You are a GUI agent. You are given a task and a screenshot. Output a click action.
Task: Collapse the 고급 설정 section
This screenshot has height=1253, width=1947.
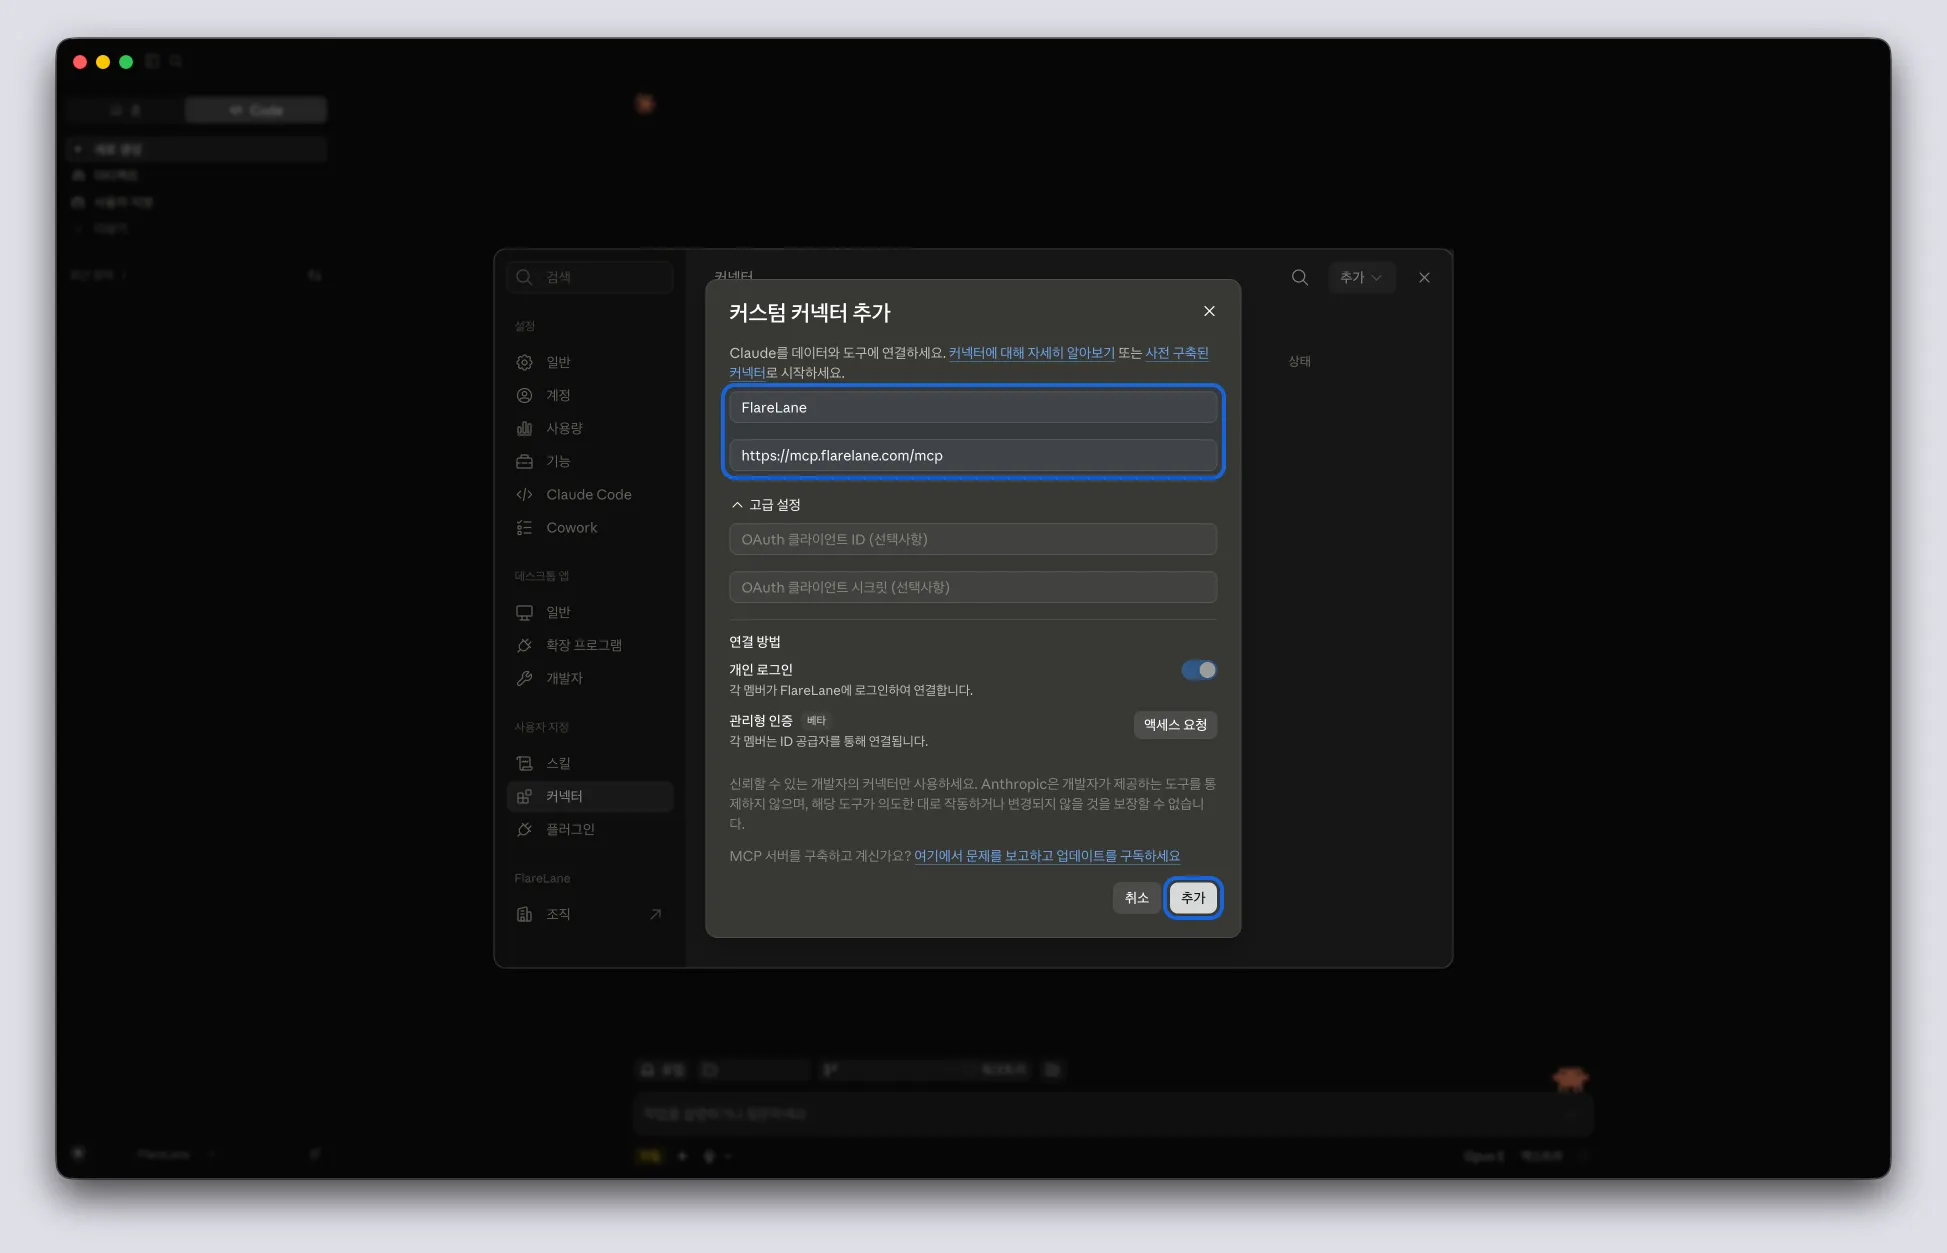click(766, 505)
